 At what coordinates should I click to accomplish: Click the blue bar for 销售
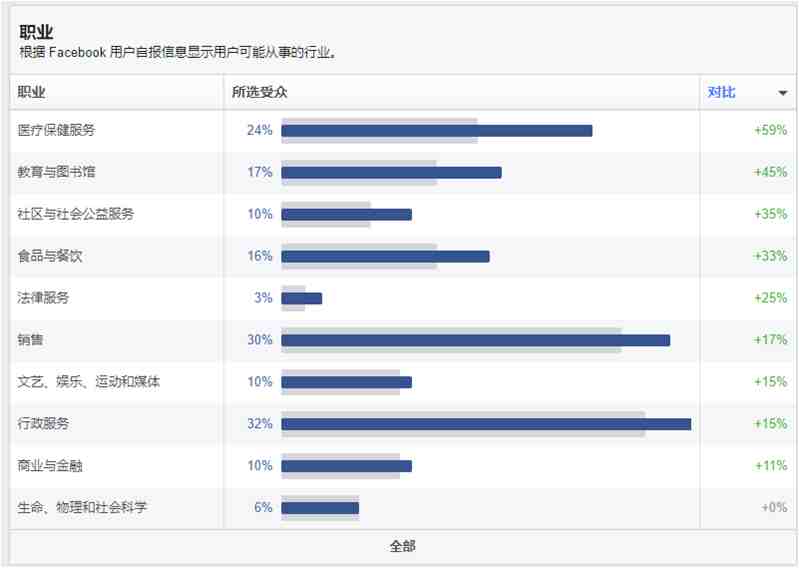(475, 340)
